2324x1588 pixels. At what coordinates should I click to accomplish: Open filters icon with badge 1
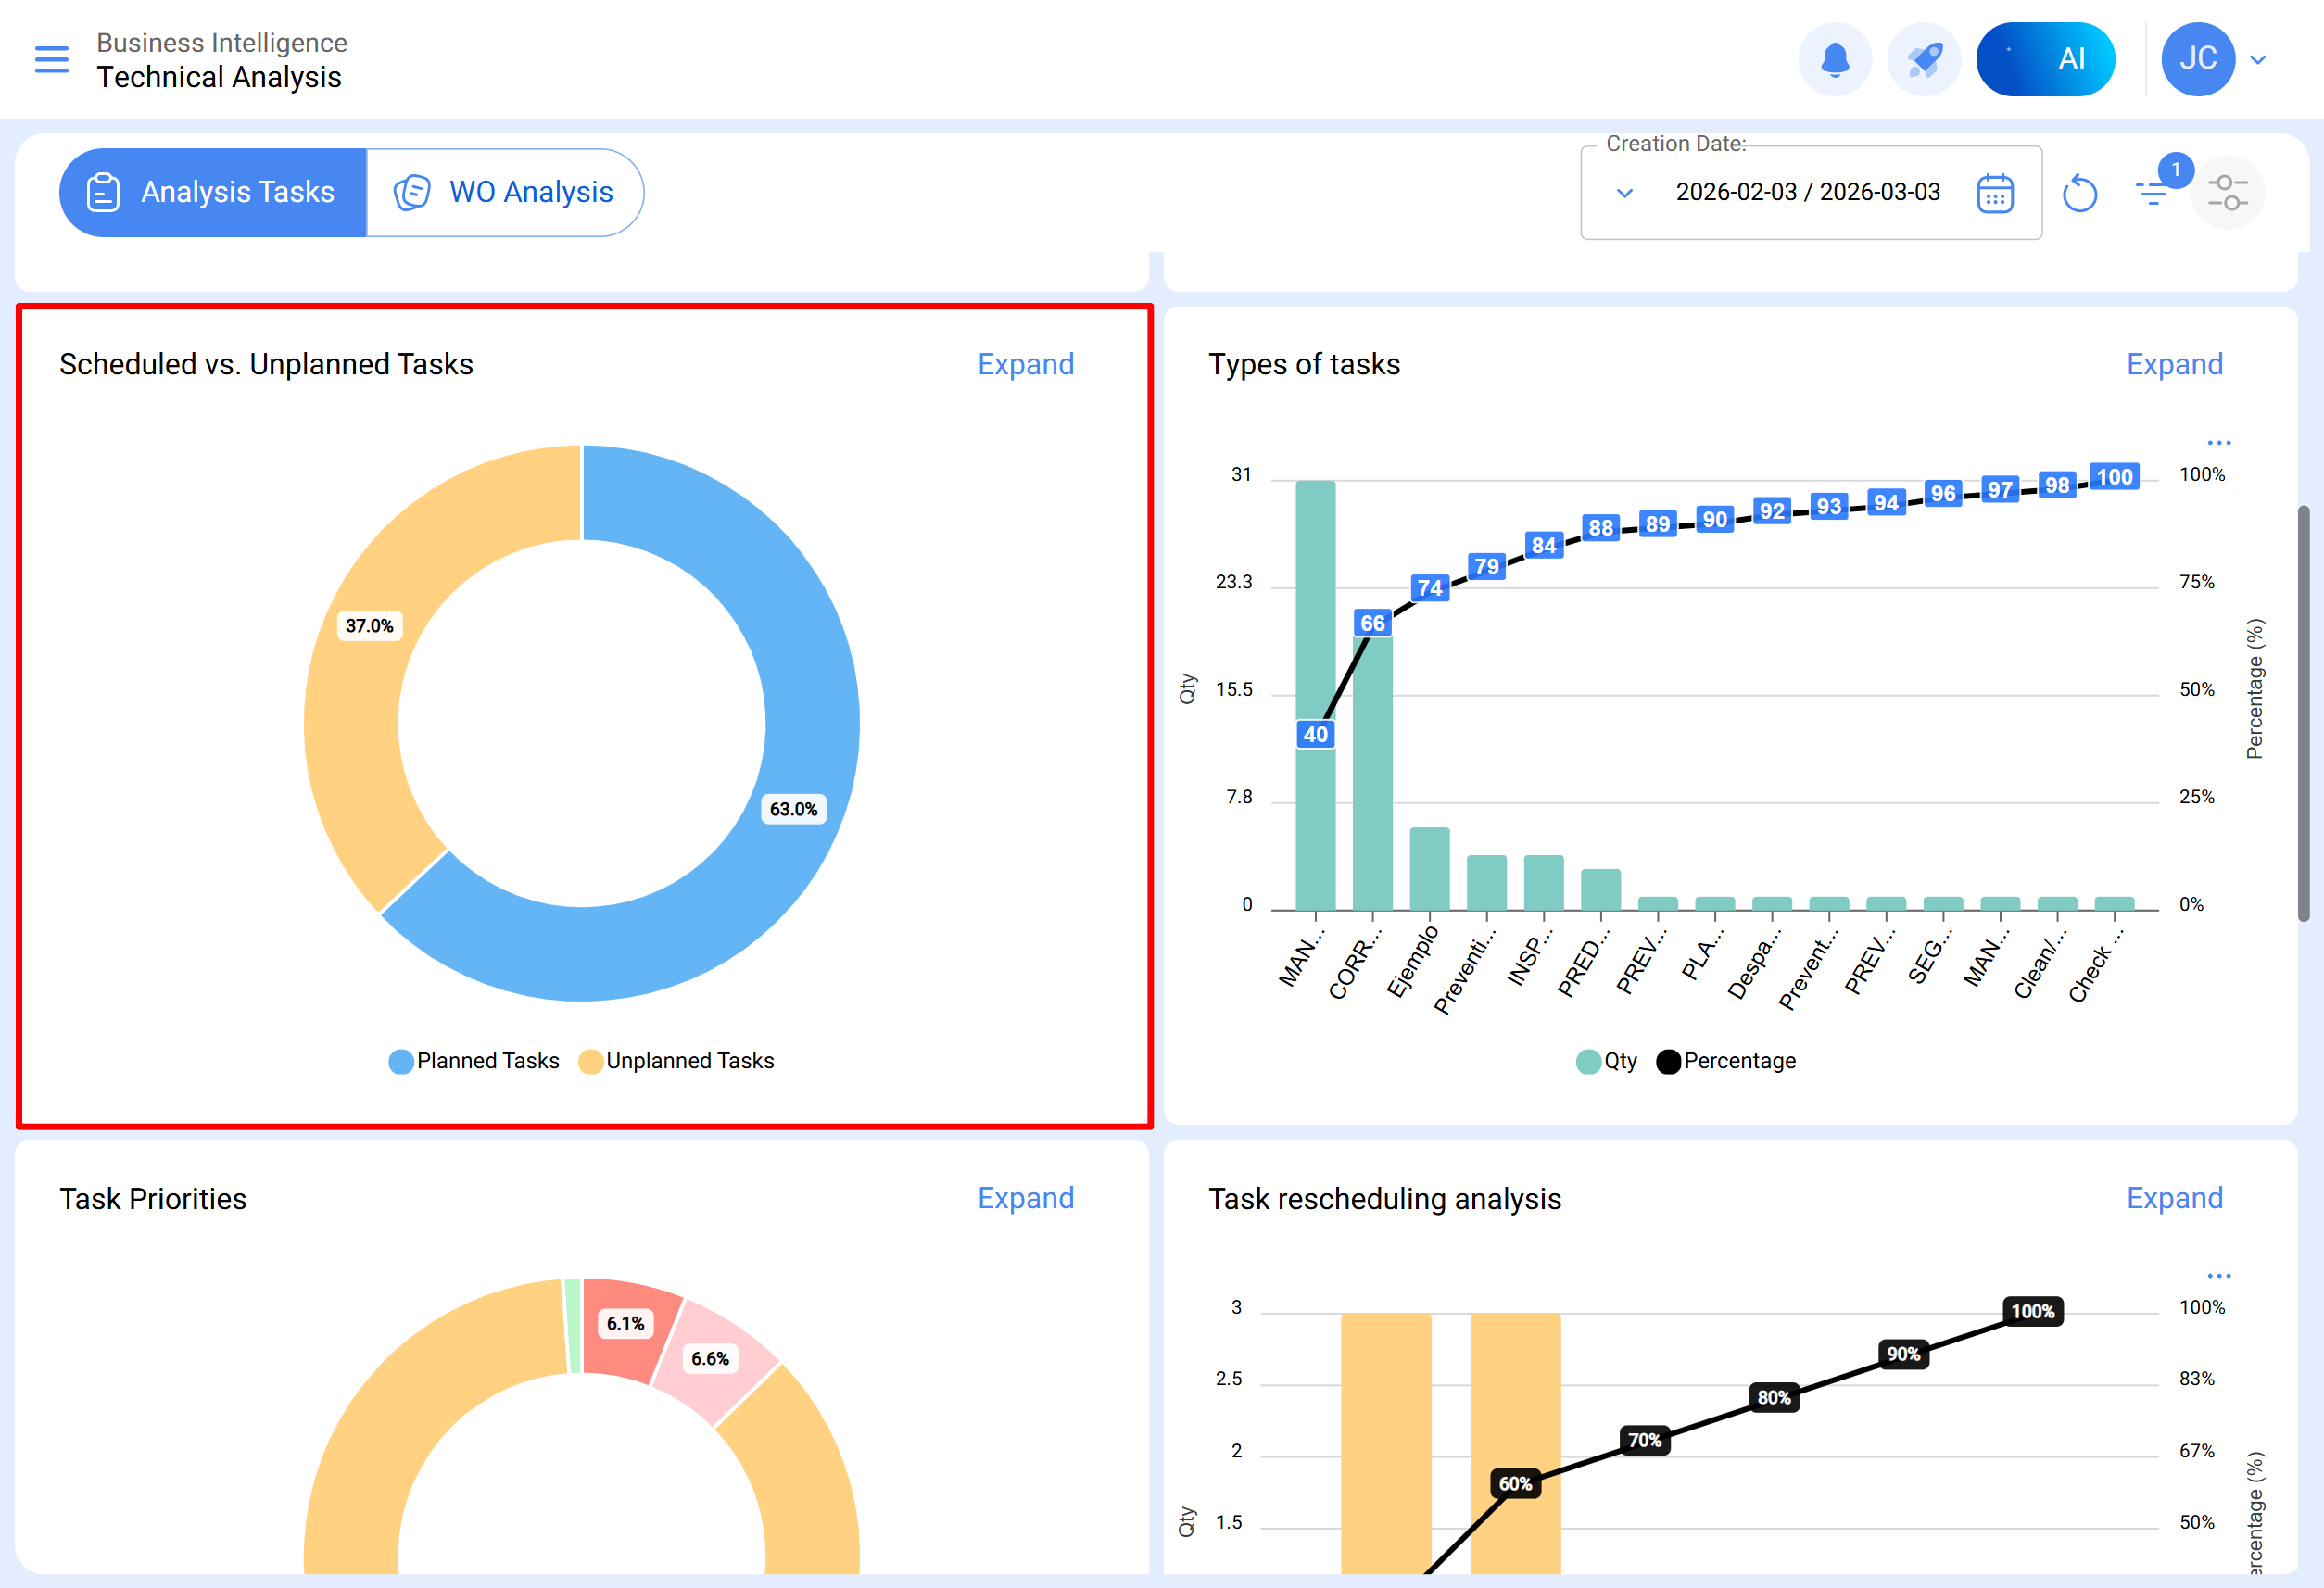(2152, 191)
